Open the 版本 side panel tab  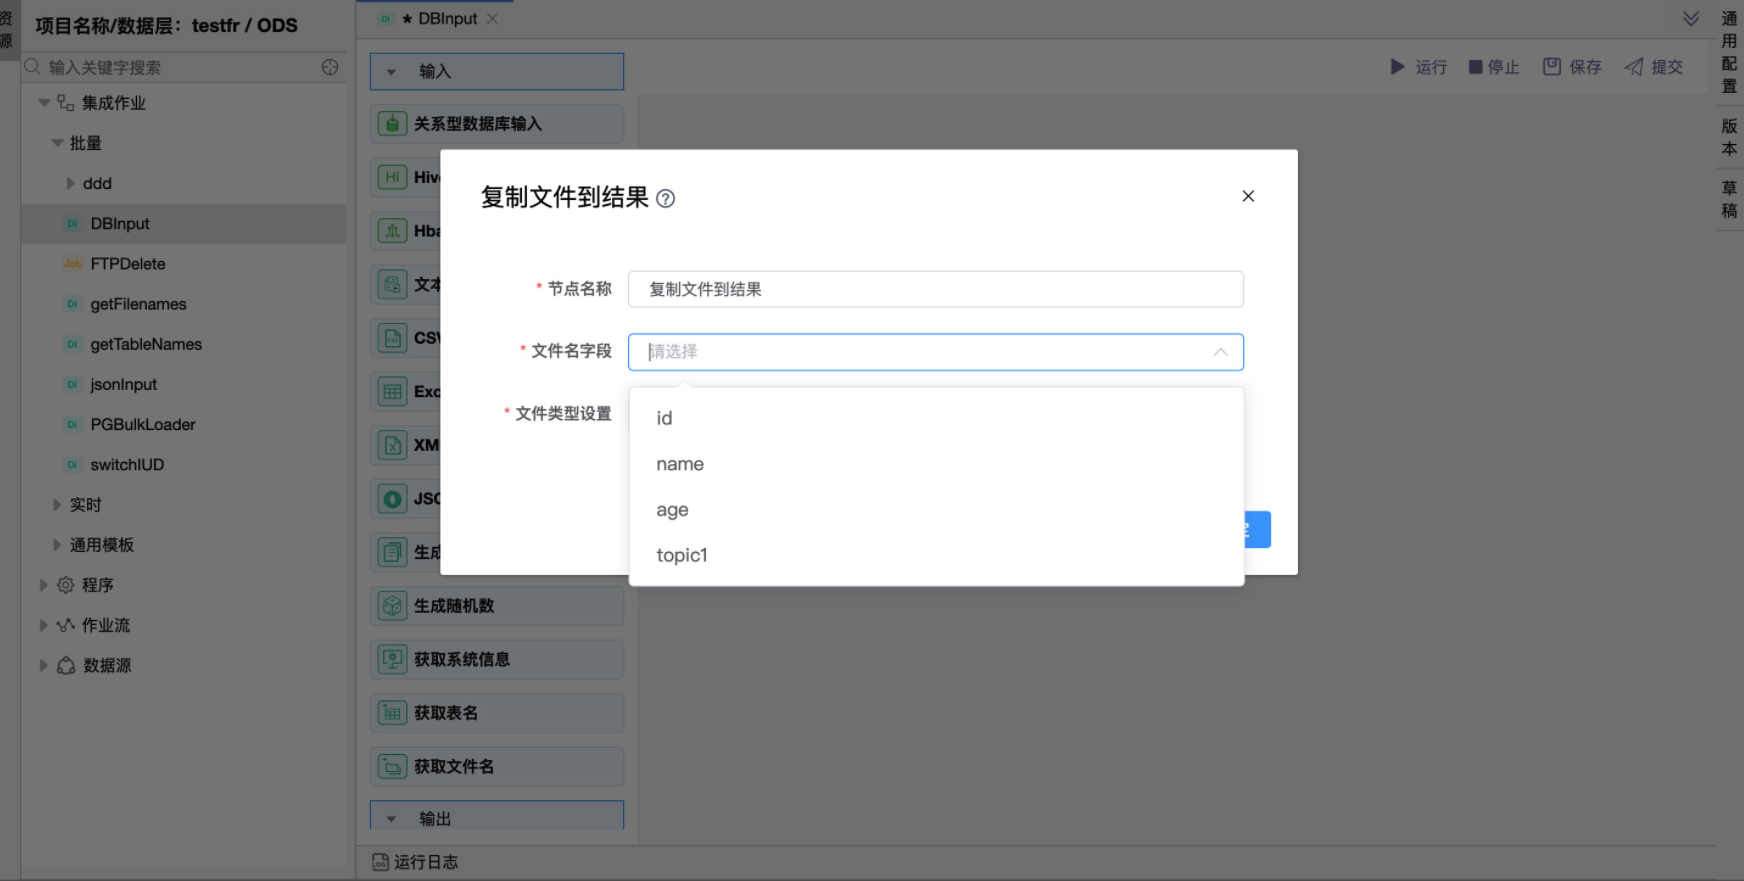click(x=1729, y=138)
